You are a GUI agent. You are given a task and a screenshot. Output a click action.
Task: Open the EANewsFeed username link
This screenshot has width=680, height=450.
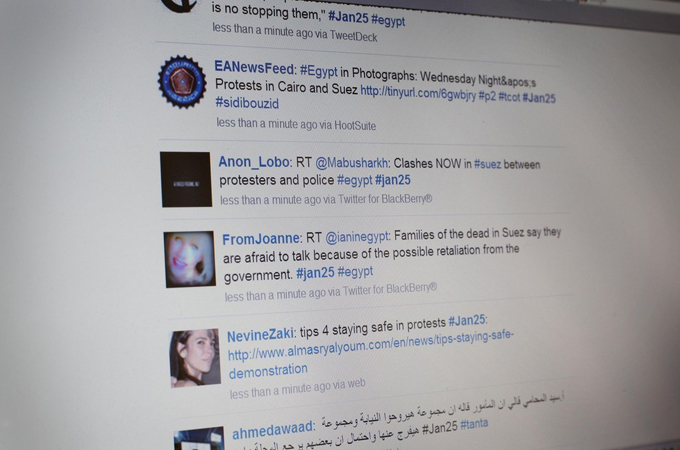[x=254, y=68]
